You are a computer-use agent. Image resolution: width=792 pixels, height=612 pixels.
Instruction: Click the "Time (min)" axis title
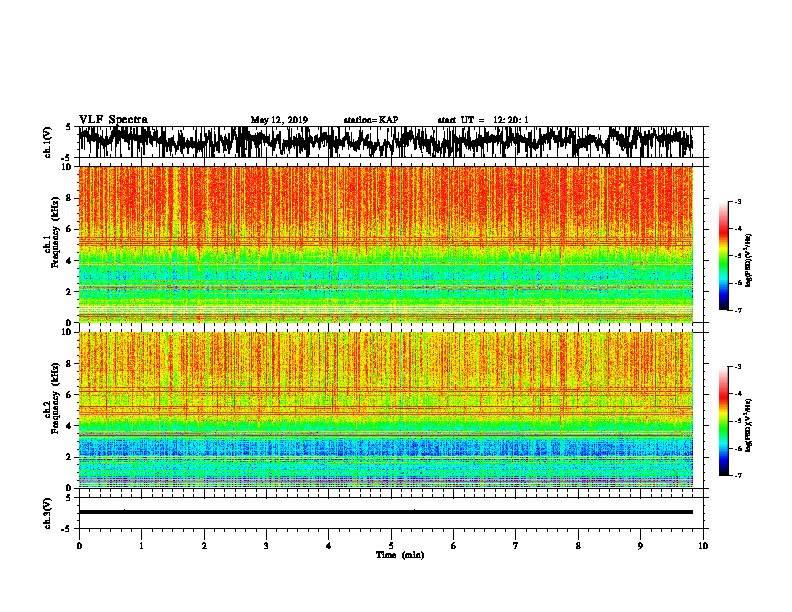tap(400, 555)
